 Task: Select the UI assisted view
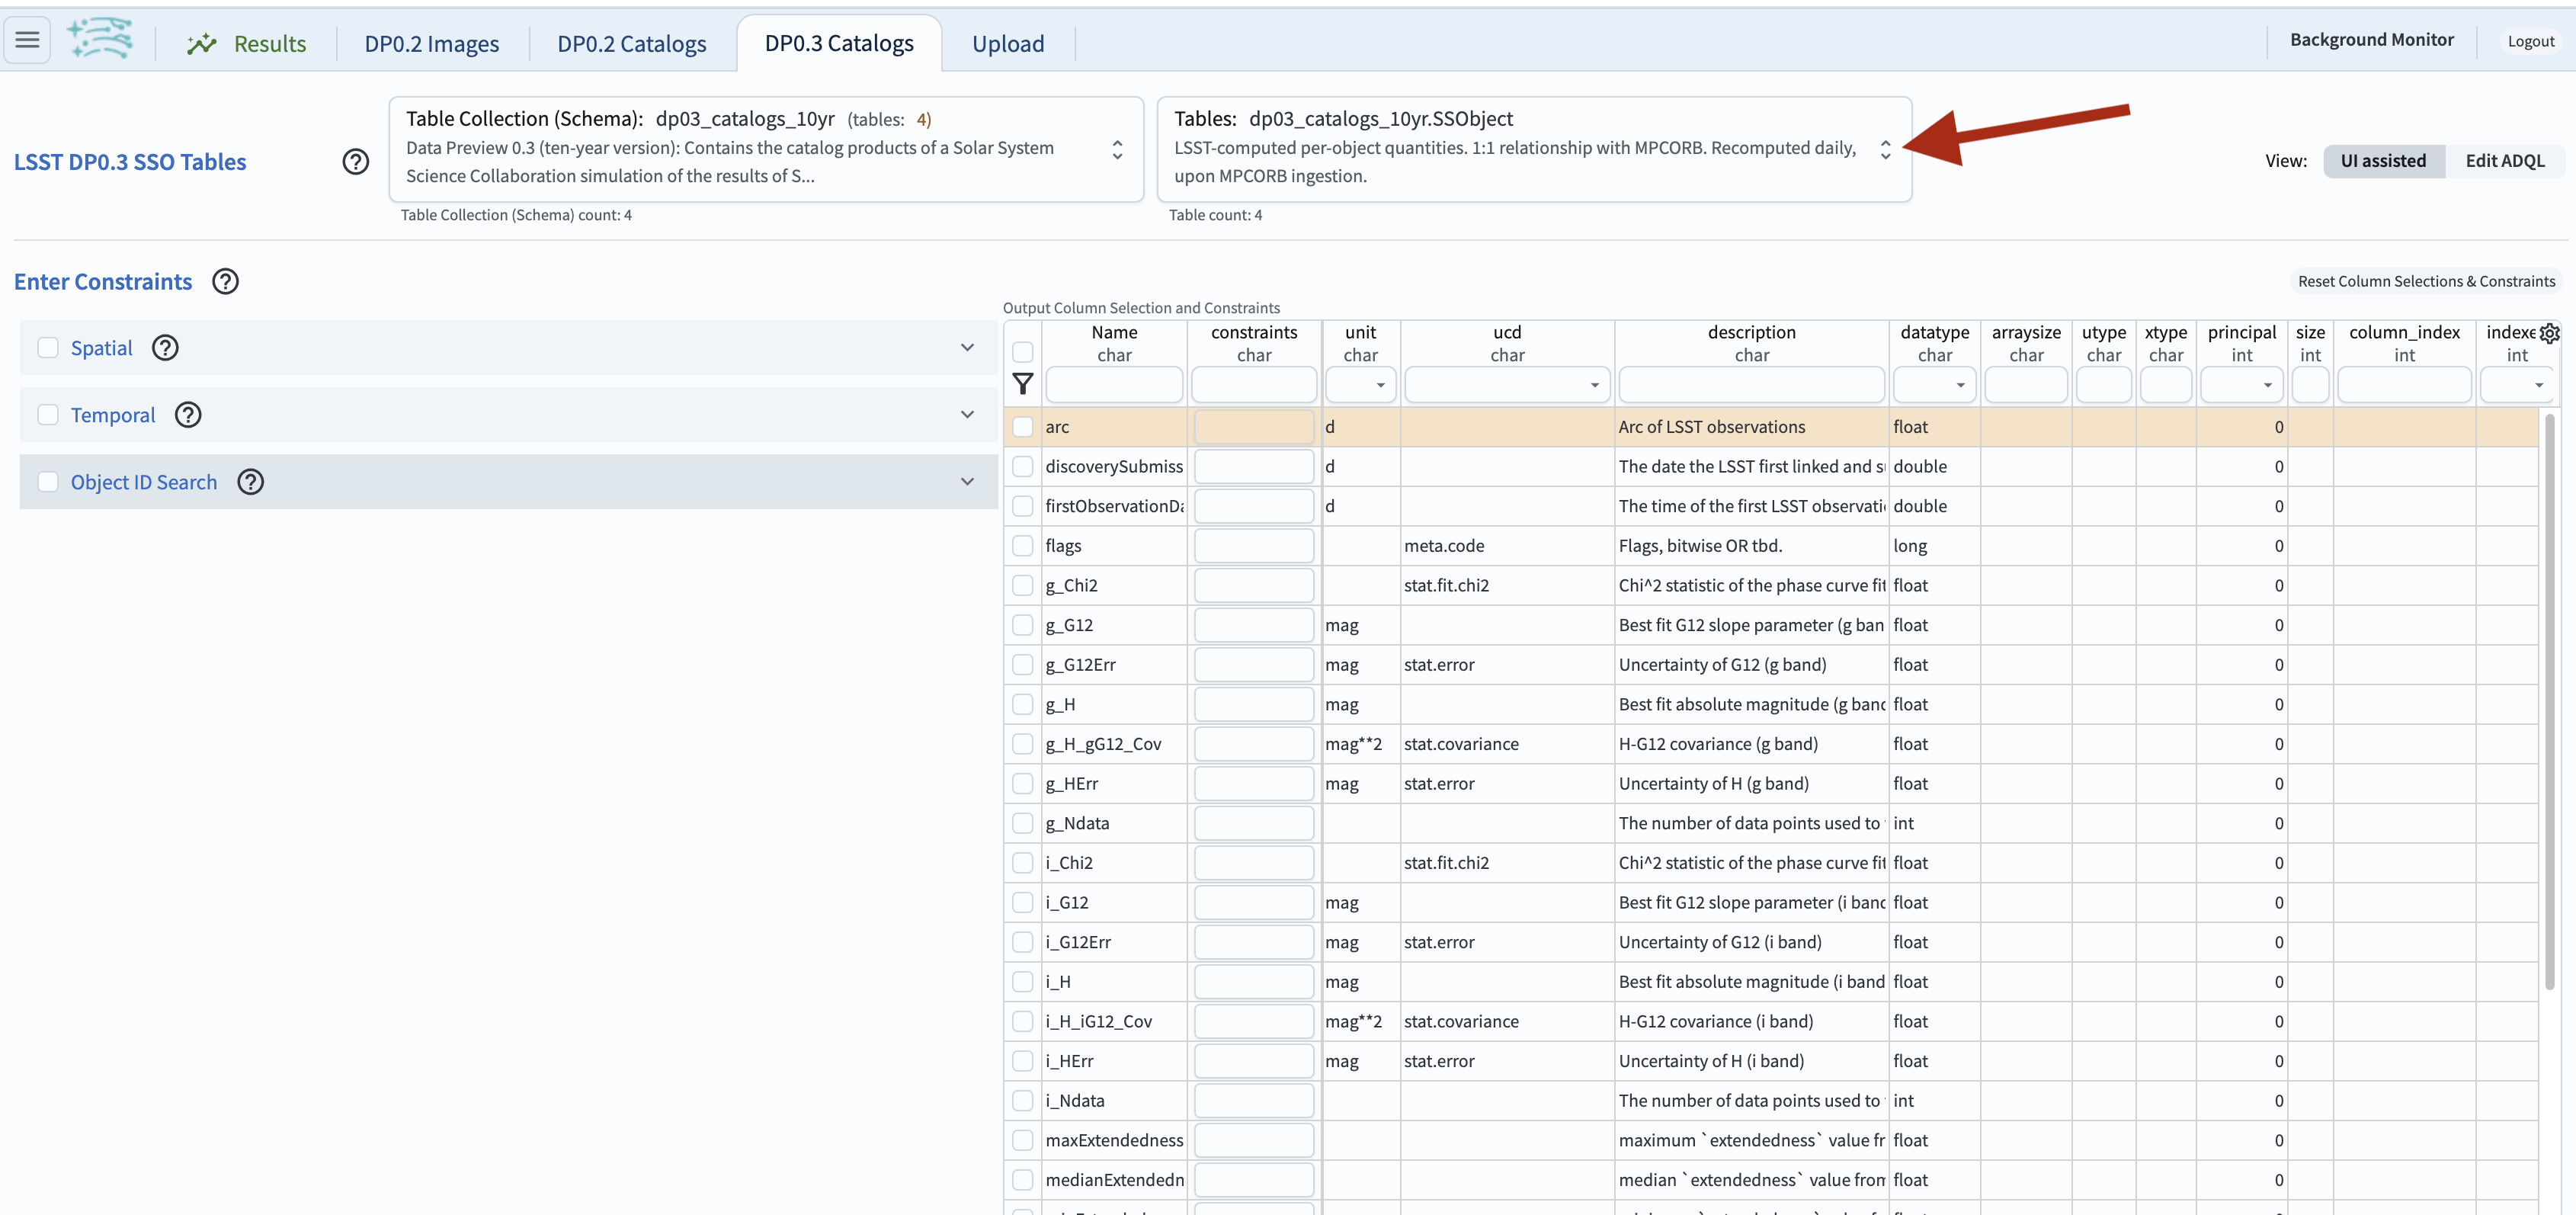tap(2383, 160)
